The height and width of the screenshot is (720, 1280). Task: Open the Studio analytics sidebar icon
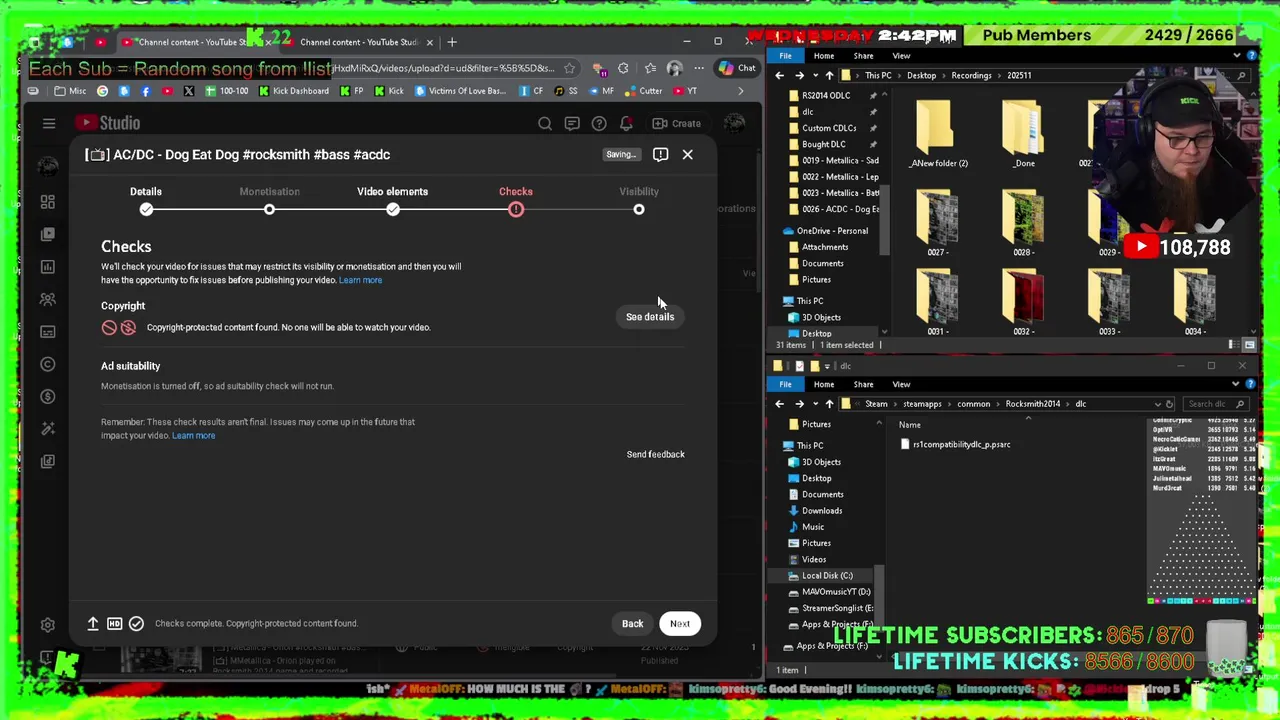click(x=48, y=267)
